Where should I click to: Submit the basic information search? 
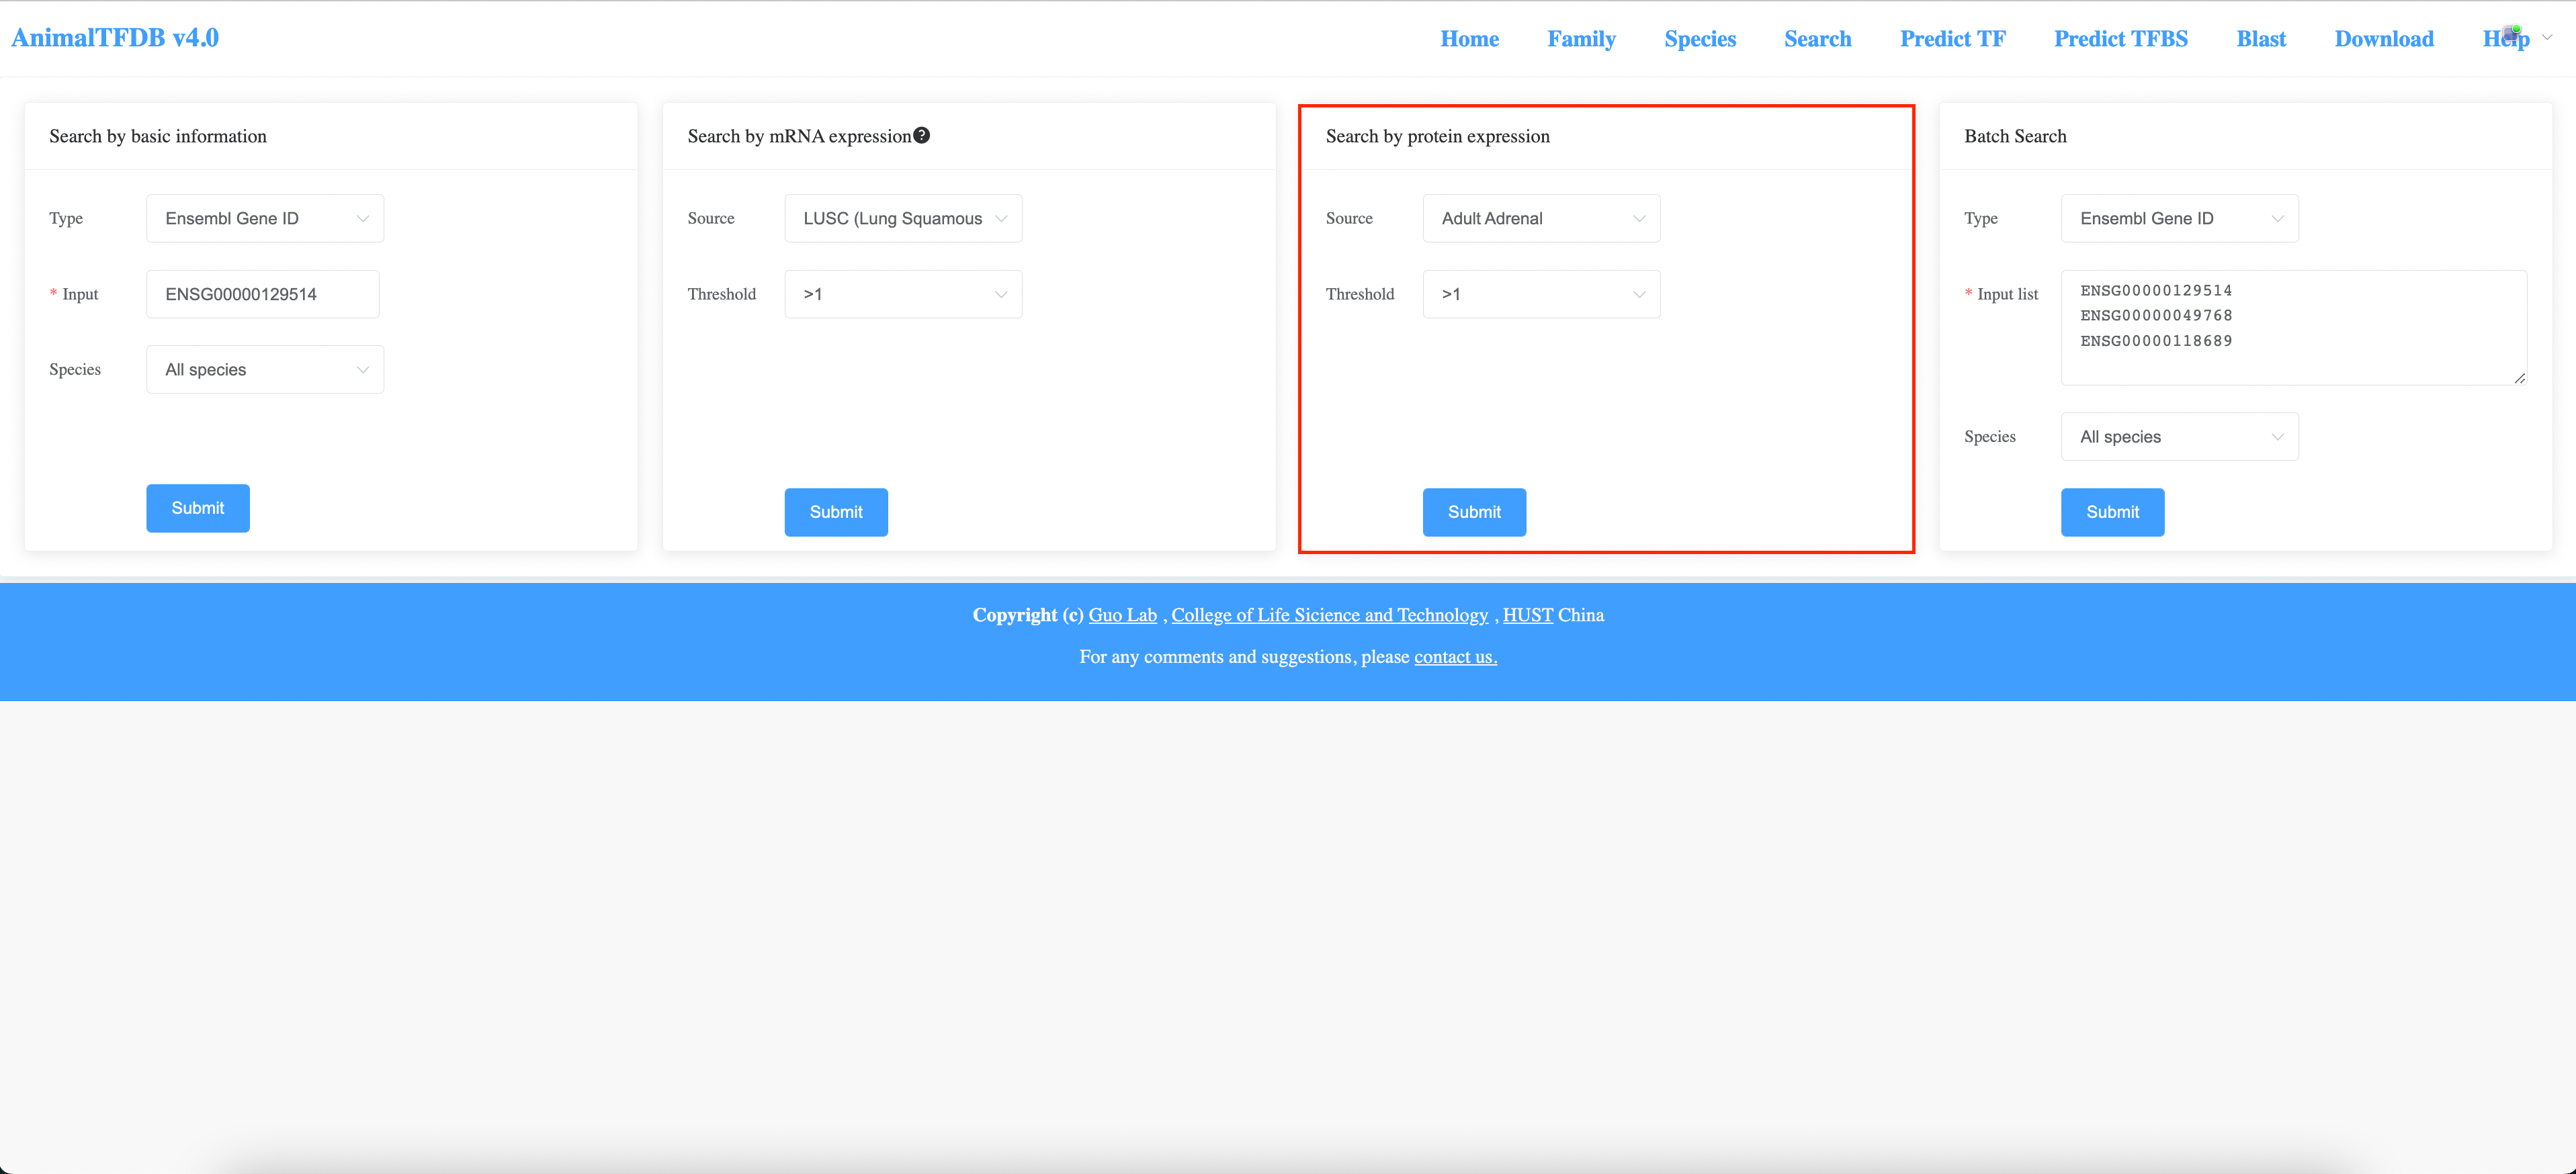pos(198,508)
